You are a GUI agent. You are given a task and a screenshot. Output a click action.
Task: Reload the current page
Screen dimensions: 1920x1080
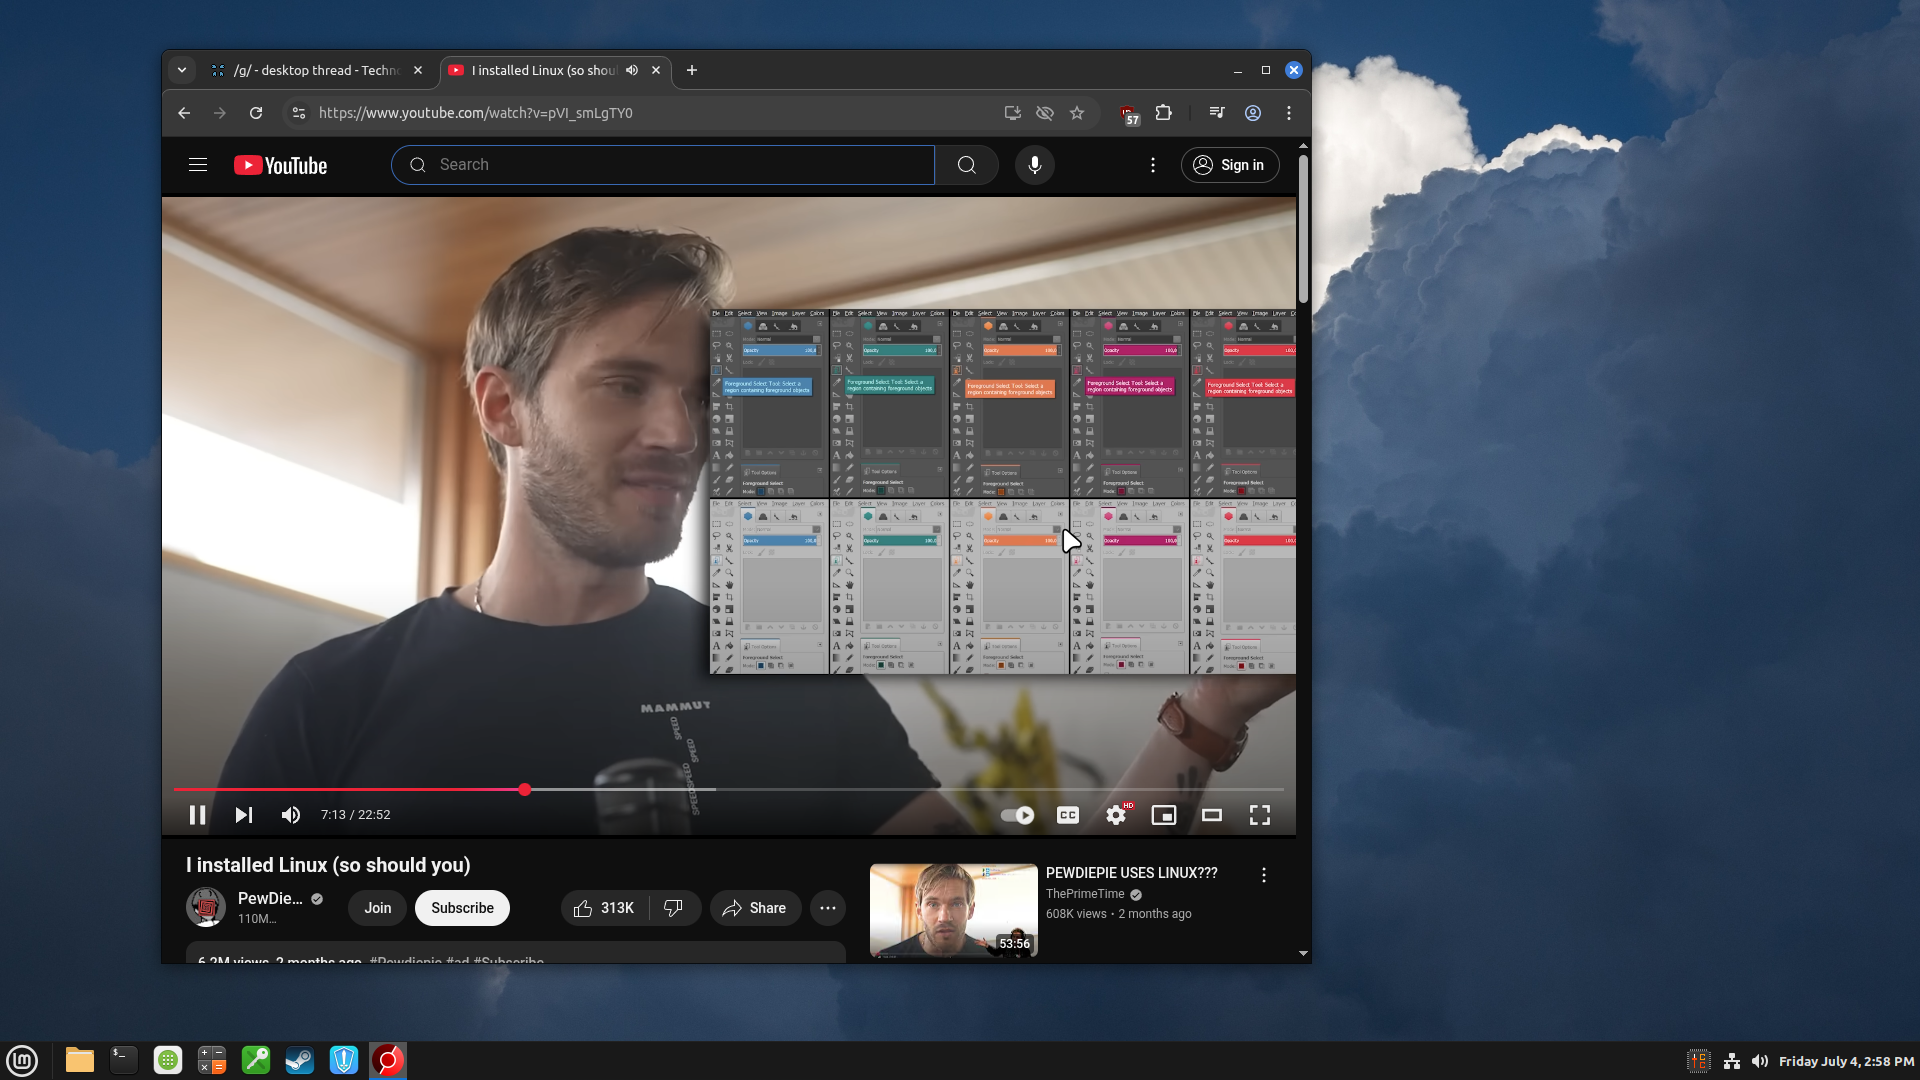(x=256, y=113)
